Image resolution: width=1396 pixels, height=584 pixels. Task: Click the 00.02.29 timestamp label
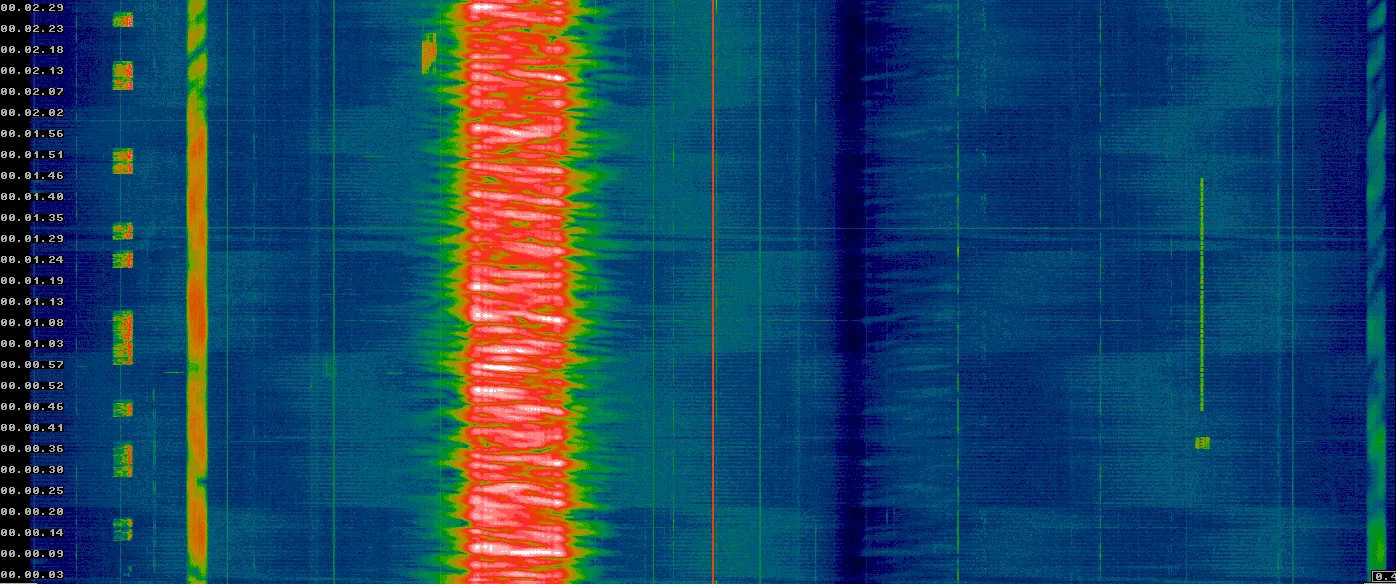[x=32, y=8]
